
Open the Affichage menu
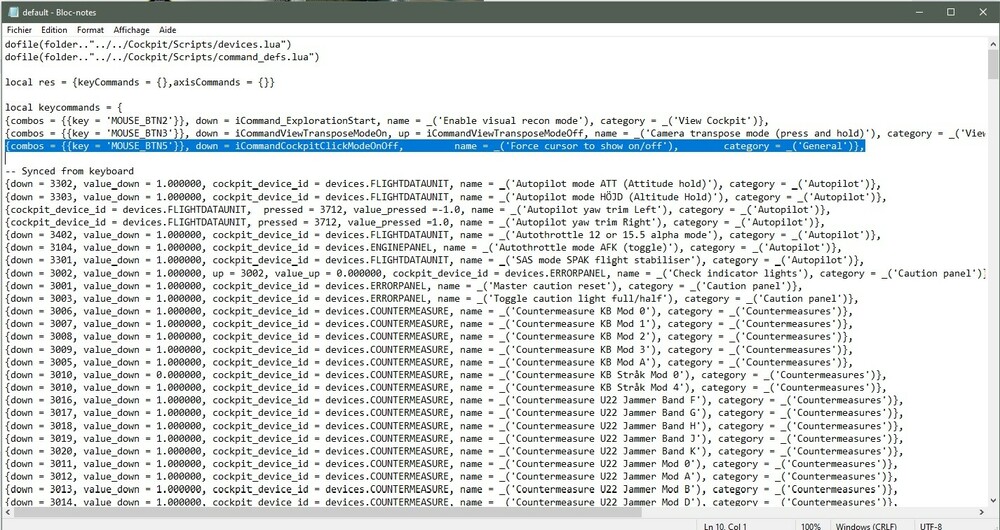(131, 30)
